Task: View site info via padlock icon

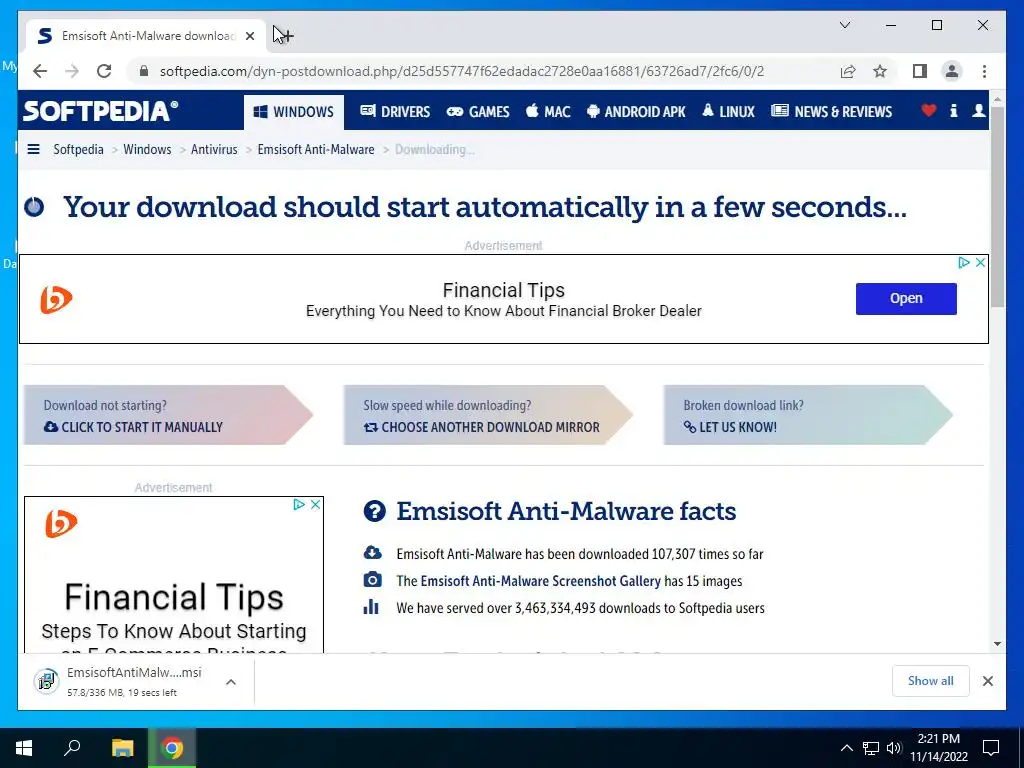Action: (144, 71)
